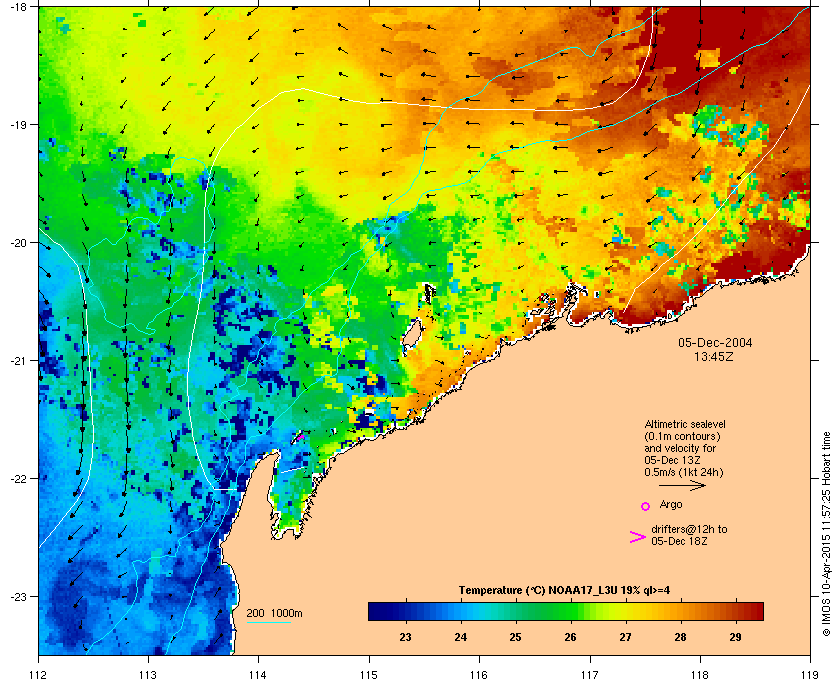Click the color bar value 26
Viewport: 840px width, 680px height.
[571, 637]
